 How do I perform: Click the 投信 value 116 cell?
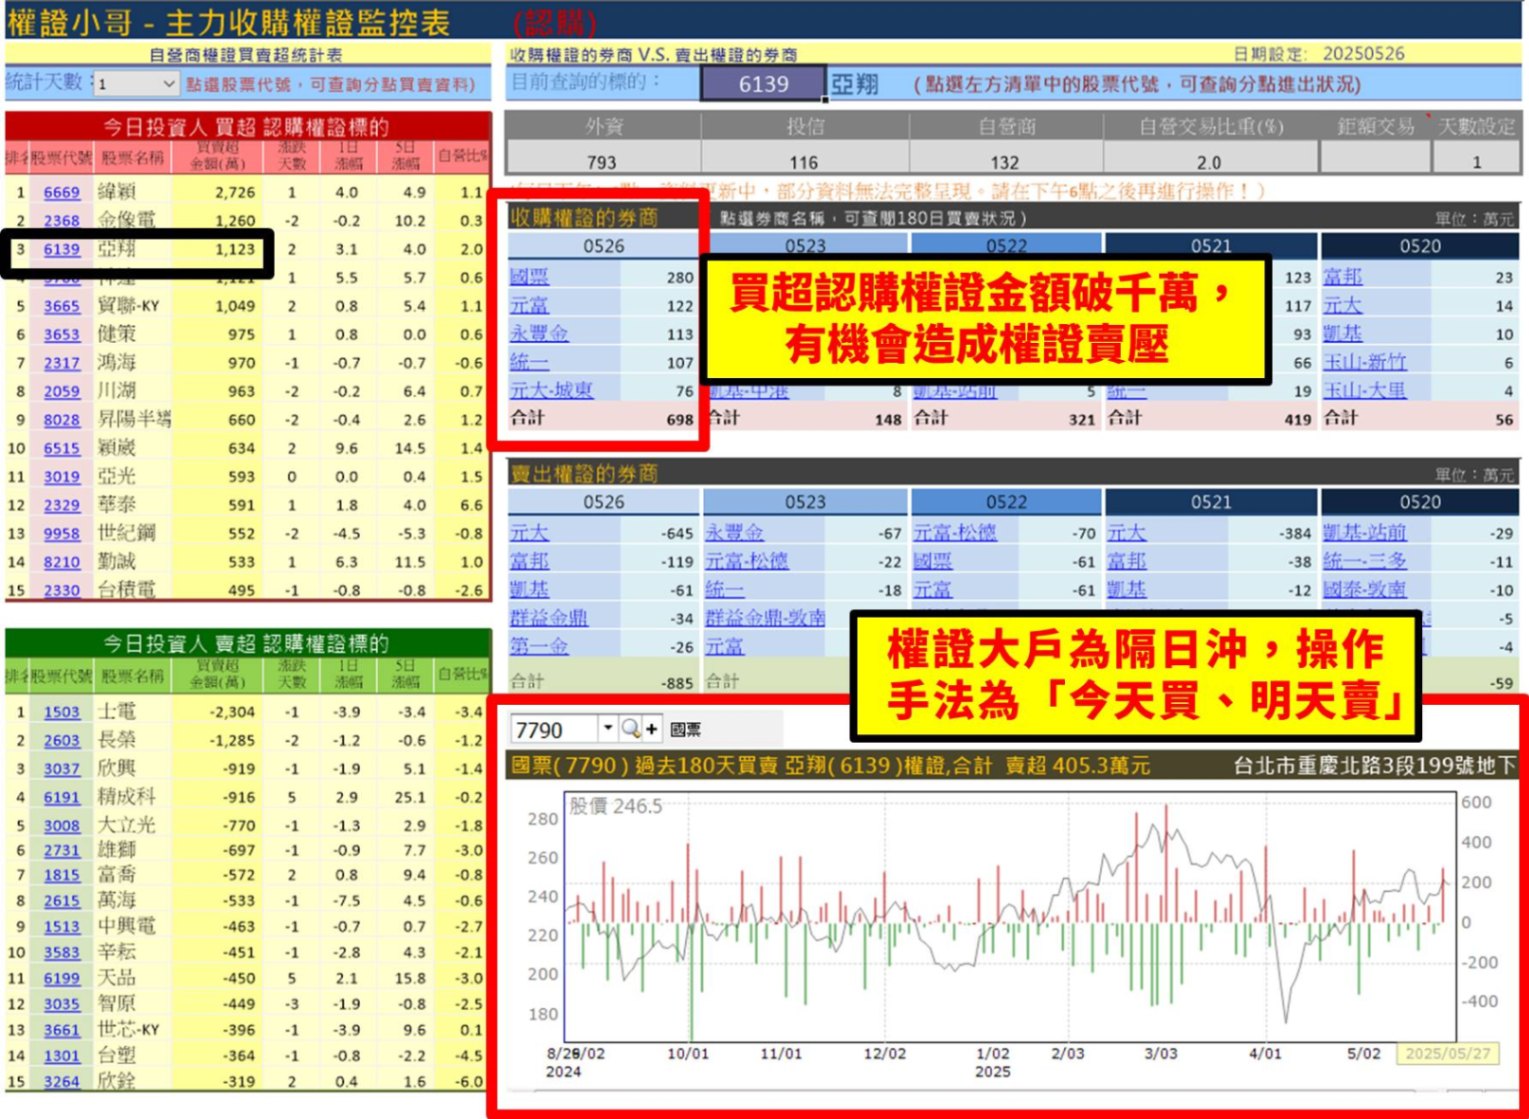[x=804, y=161]
